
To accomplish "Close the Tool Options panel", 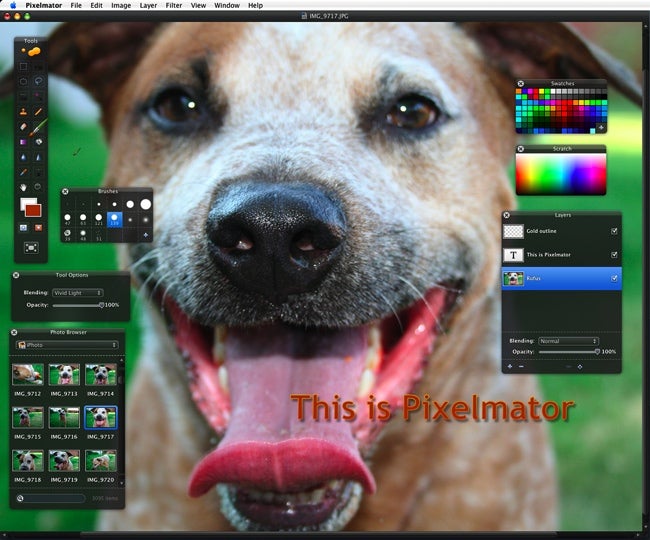I will 16,275.
